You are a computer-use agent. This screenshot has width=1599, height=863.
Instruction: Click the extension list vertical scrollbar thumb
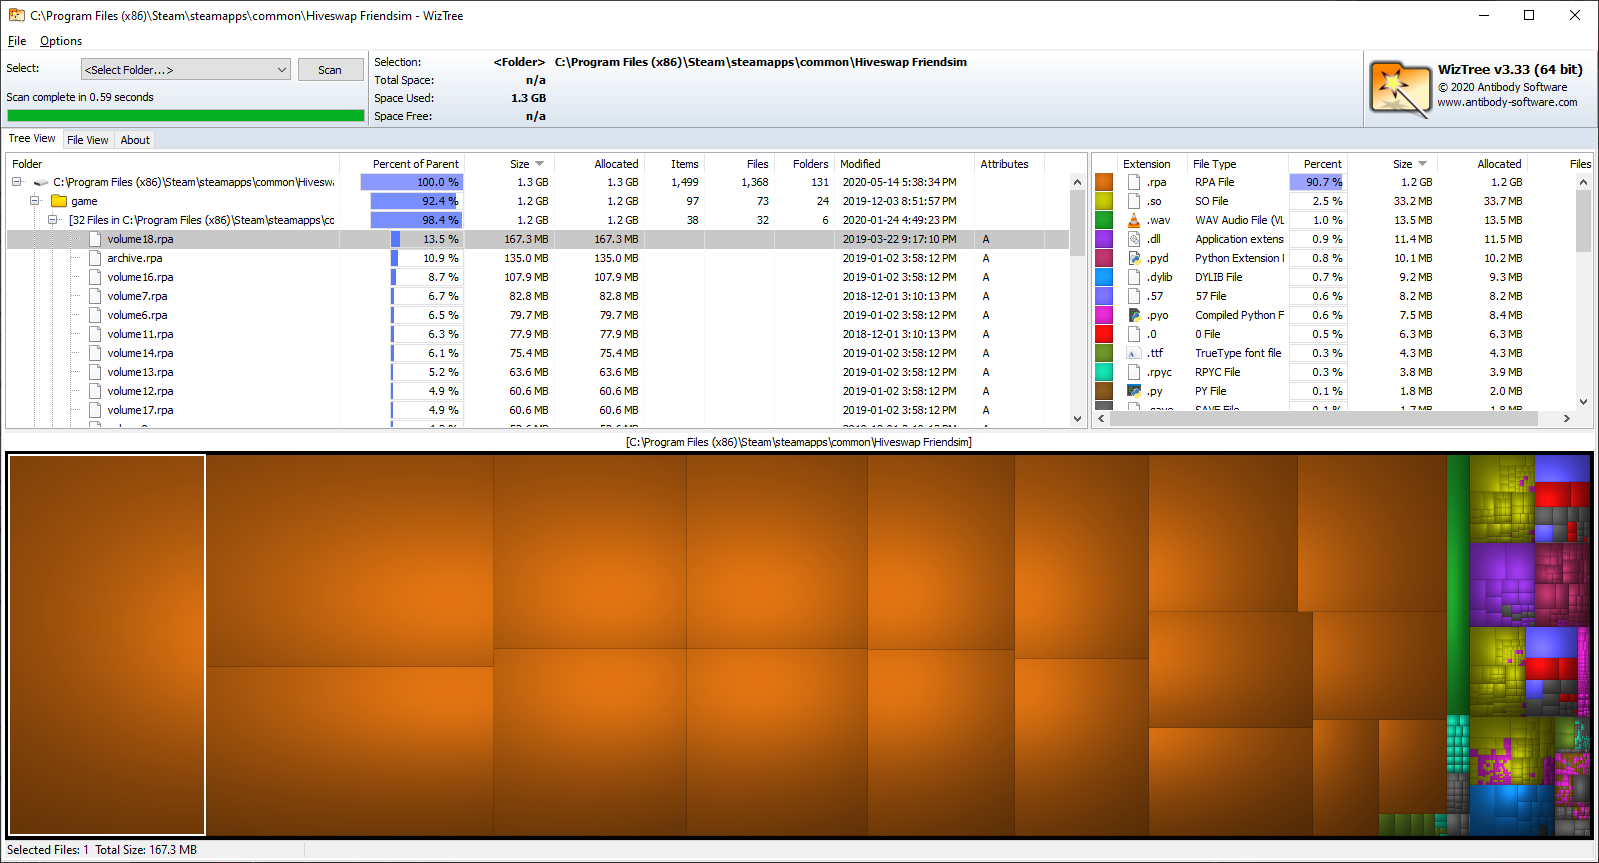click(1583, 220)
